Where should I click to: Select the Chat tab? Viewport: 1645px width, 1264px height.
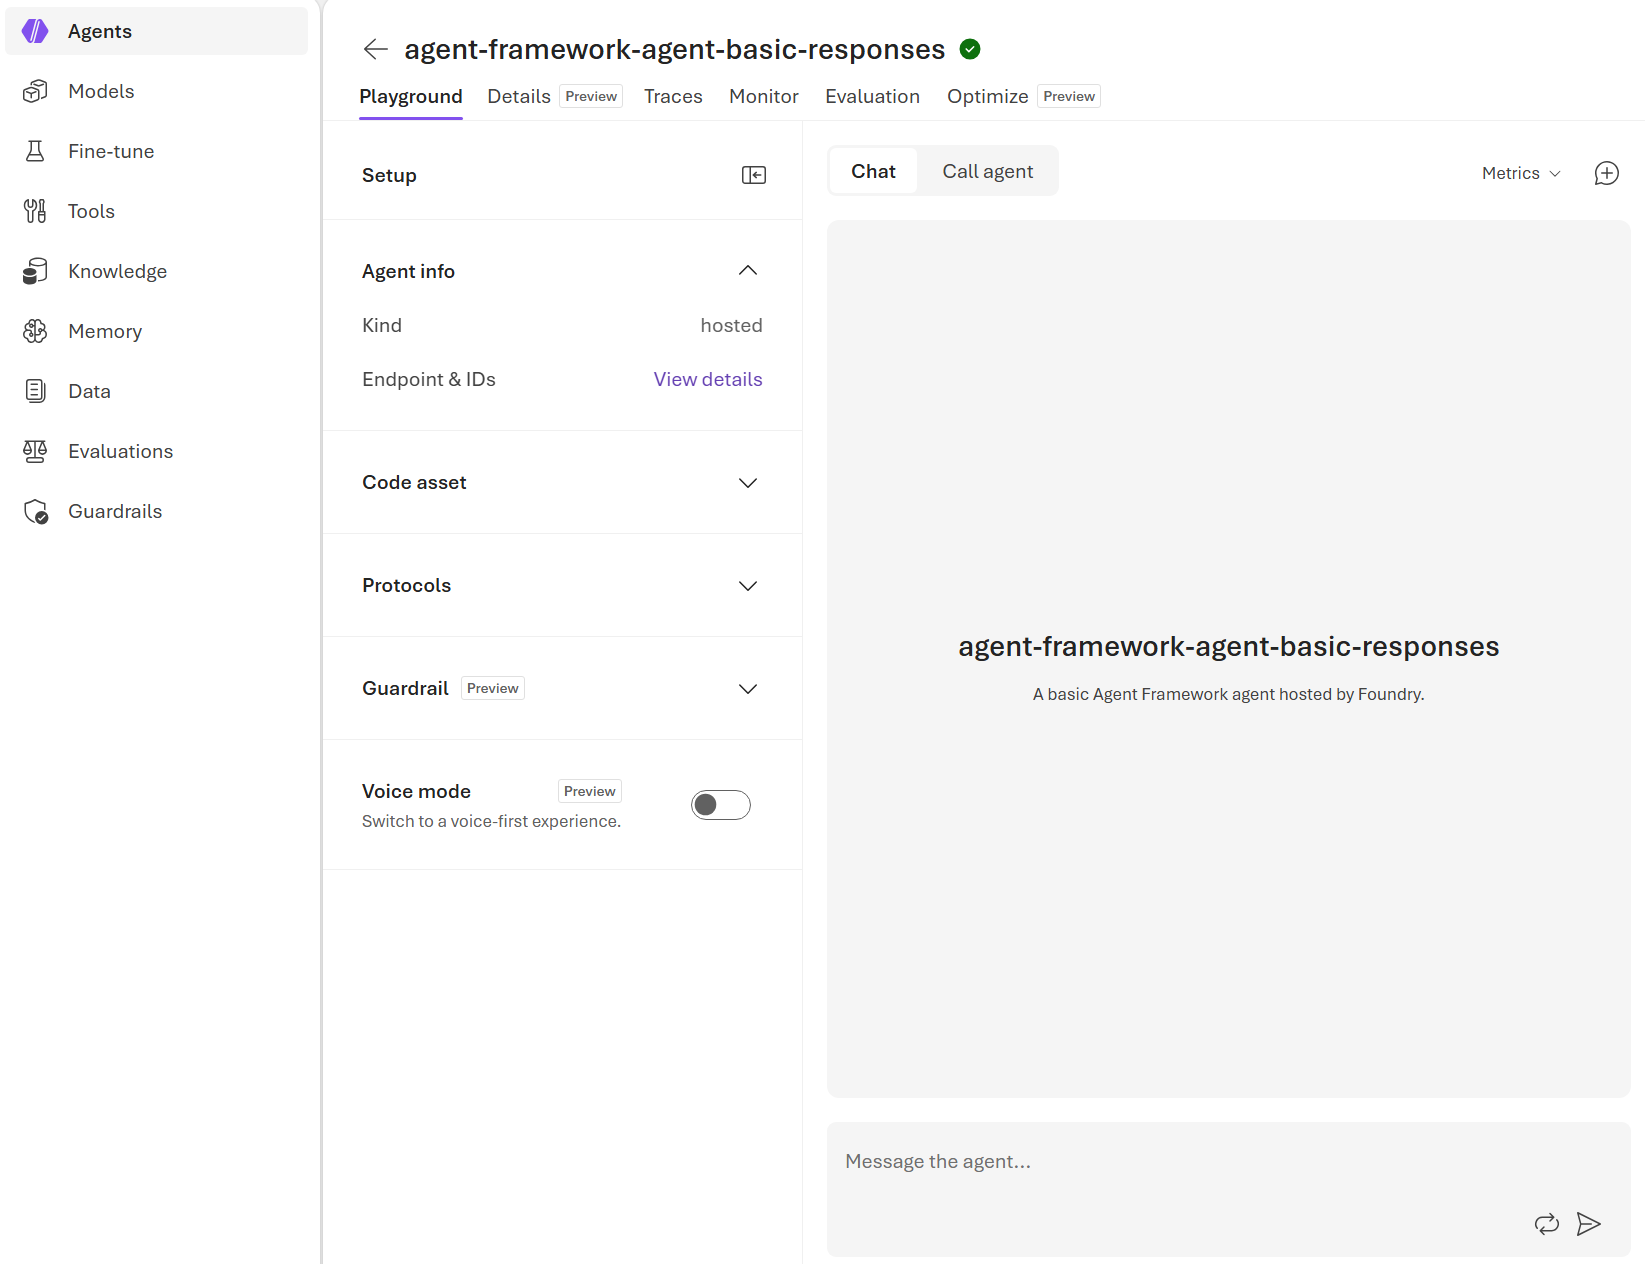tap(873, 171)
